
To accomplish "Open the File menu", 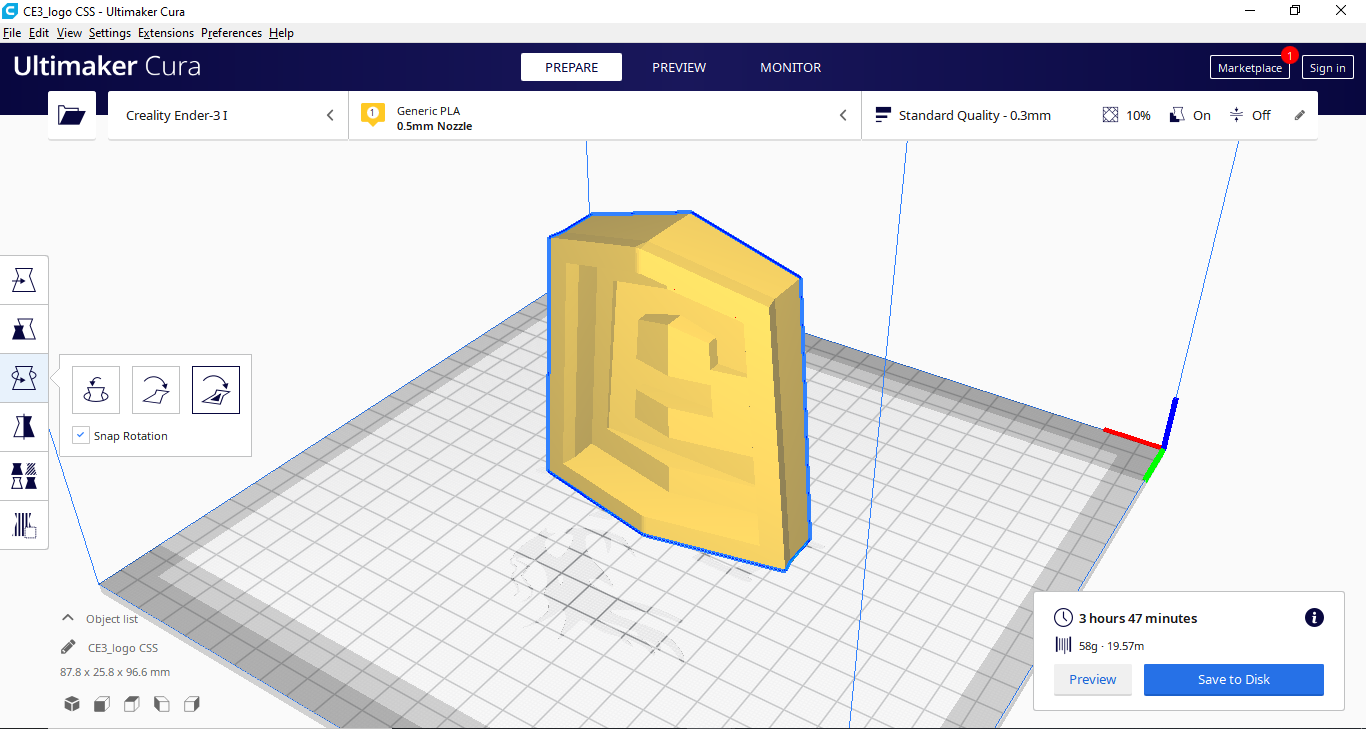I will (x=12, y=33).
